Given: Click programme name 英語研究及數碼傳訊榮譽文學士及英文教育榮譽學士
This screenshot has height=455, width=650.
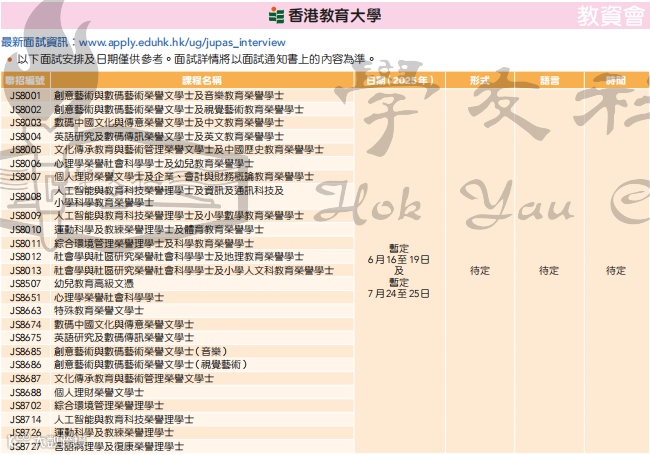Looking at the screenshot, I should click(x=169, y=136).
